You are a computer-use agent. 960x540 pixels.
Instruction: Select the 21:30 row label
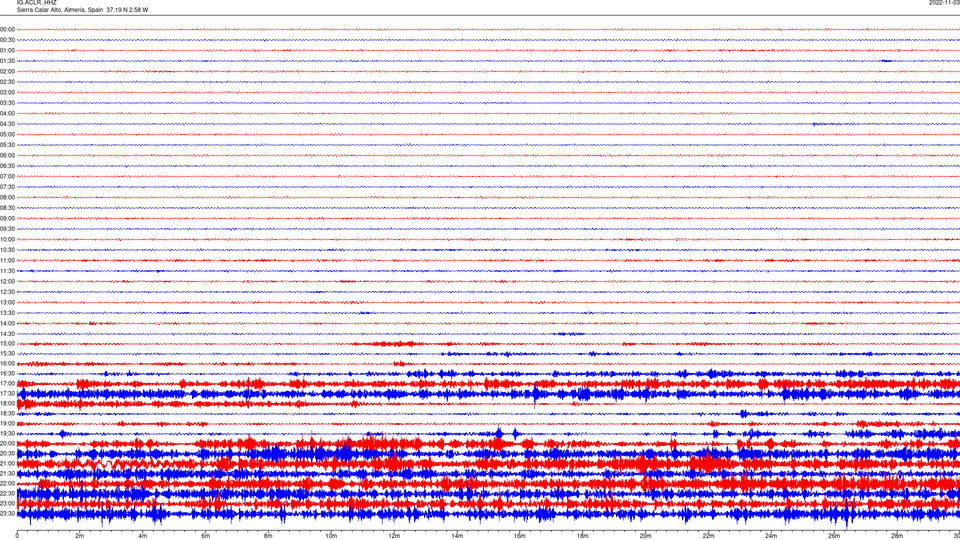coord(7,473)
